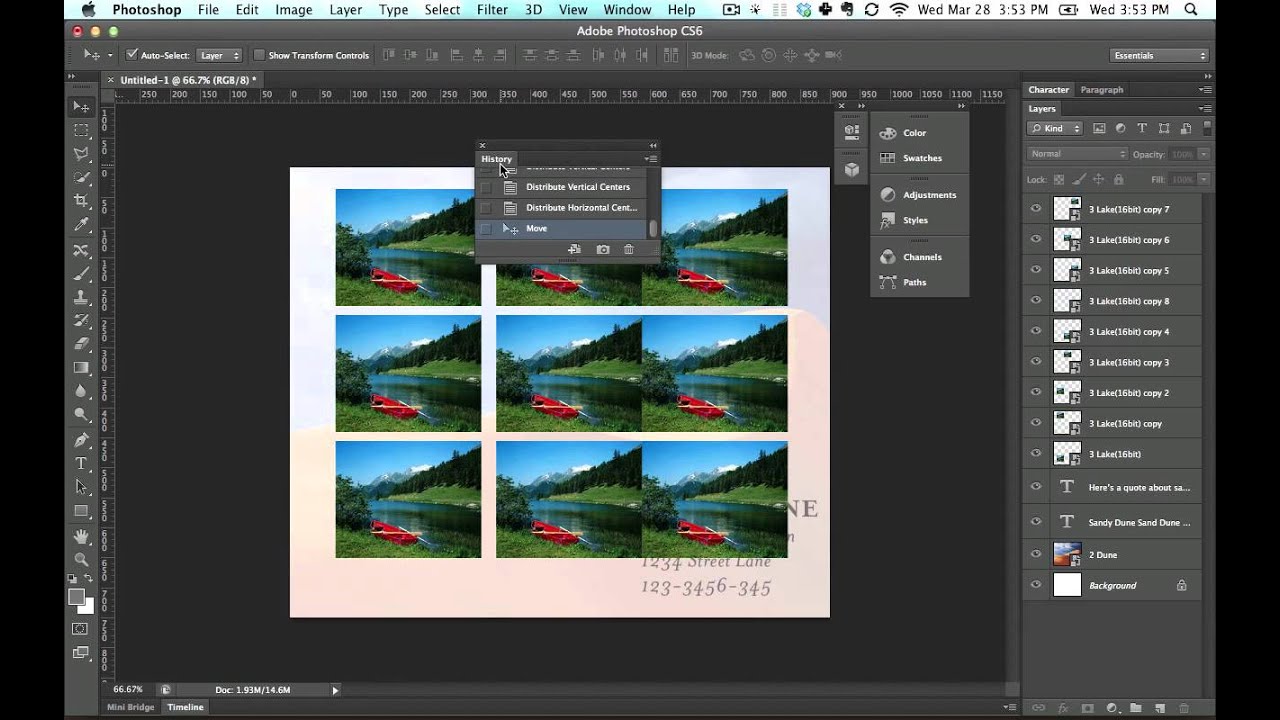Viewport: 1280px width, 720px height.
Task: Select the Hand tool
Action: (81, 536)
